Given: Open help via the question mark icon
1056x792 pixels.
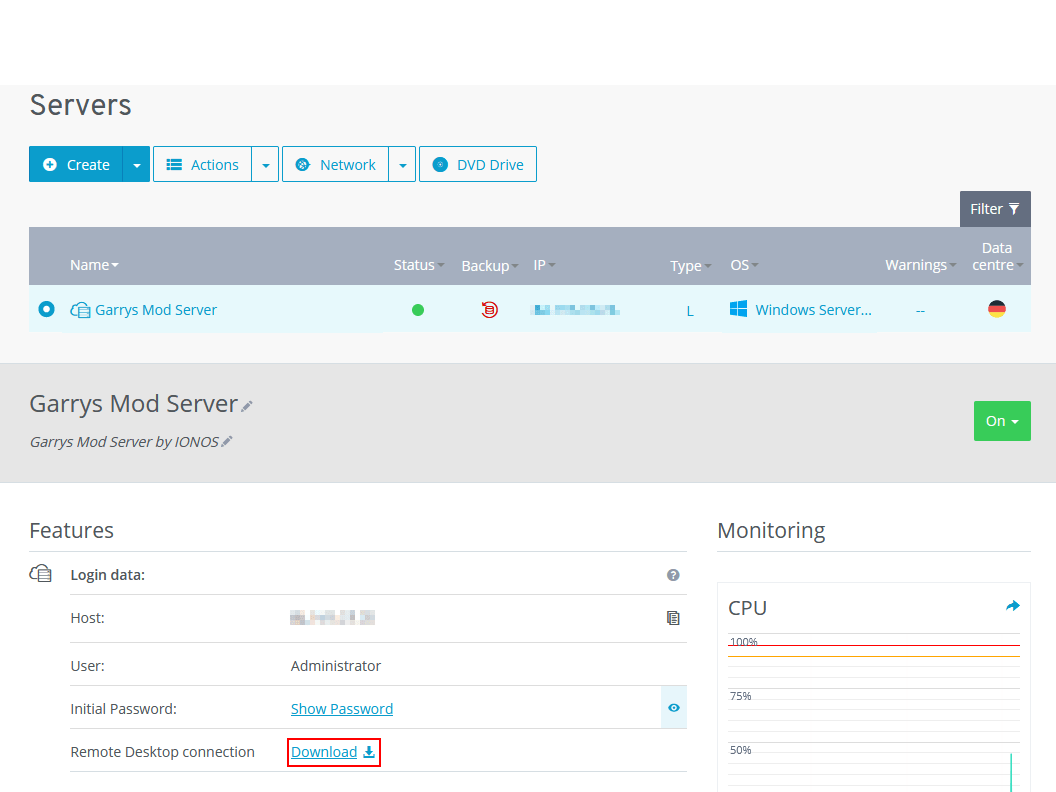Looking at the screenshot, I should point(673,575).
